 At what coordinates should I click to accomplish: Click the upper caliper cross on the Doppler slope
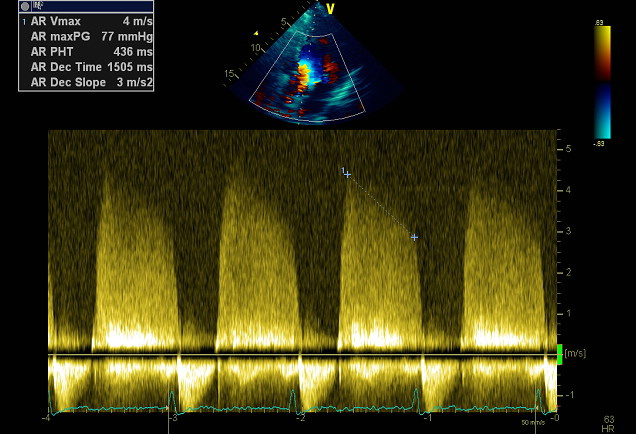[347, 174]
